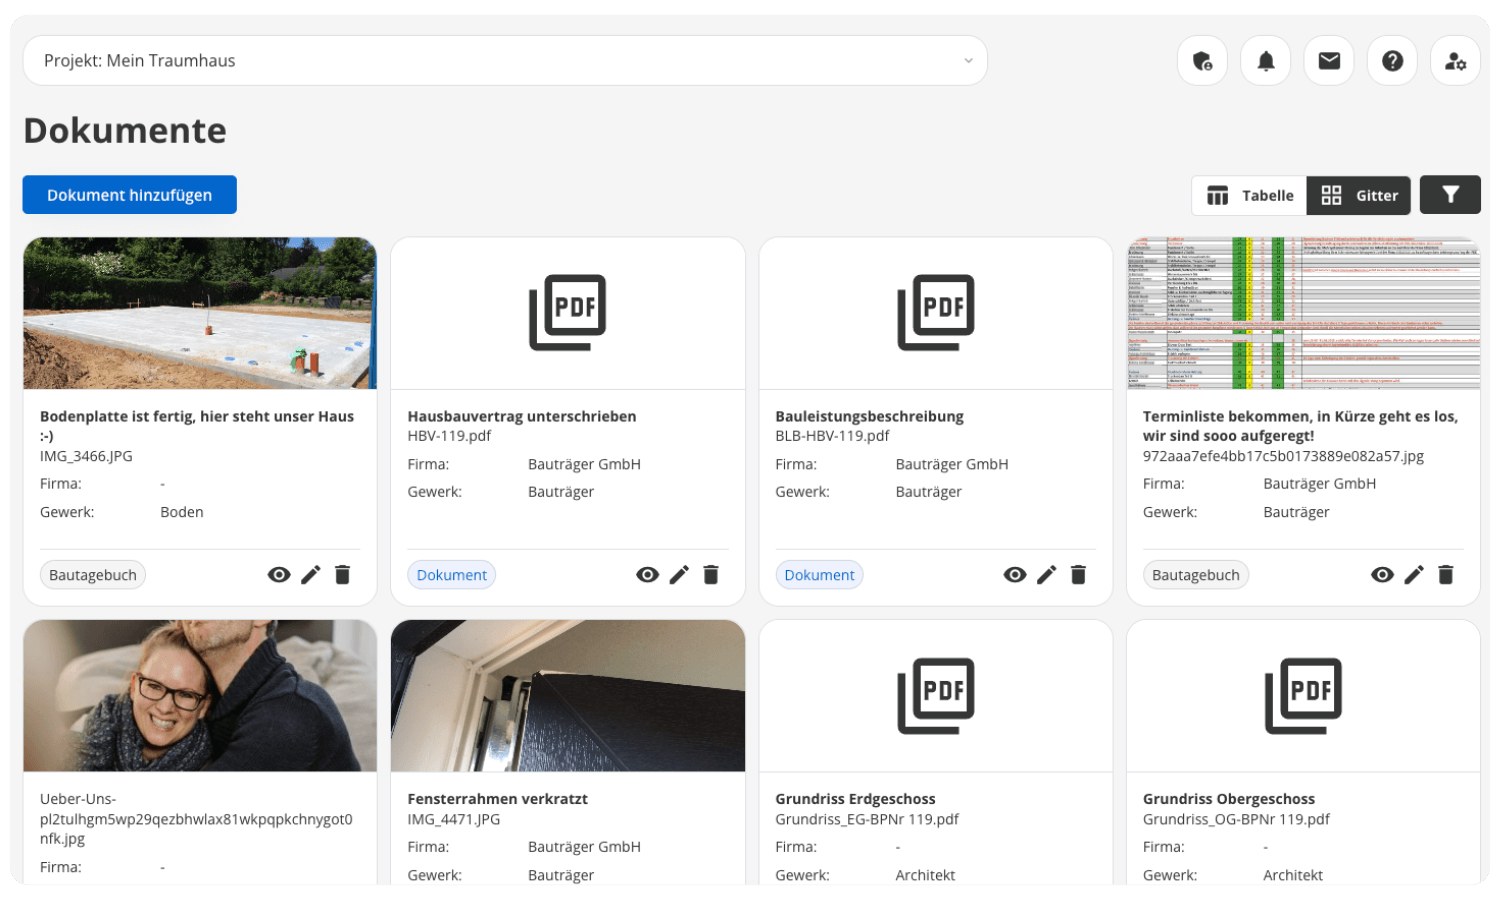Edit the Hausbauvertrag unterschrieben document

679,575
